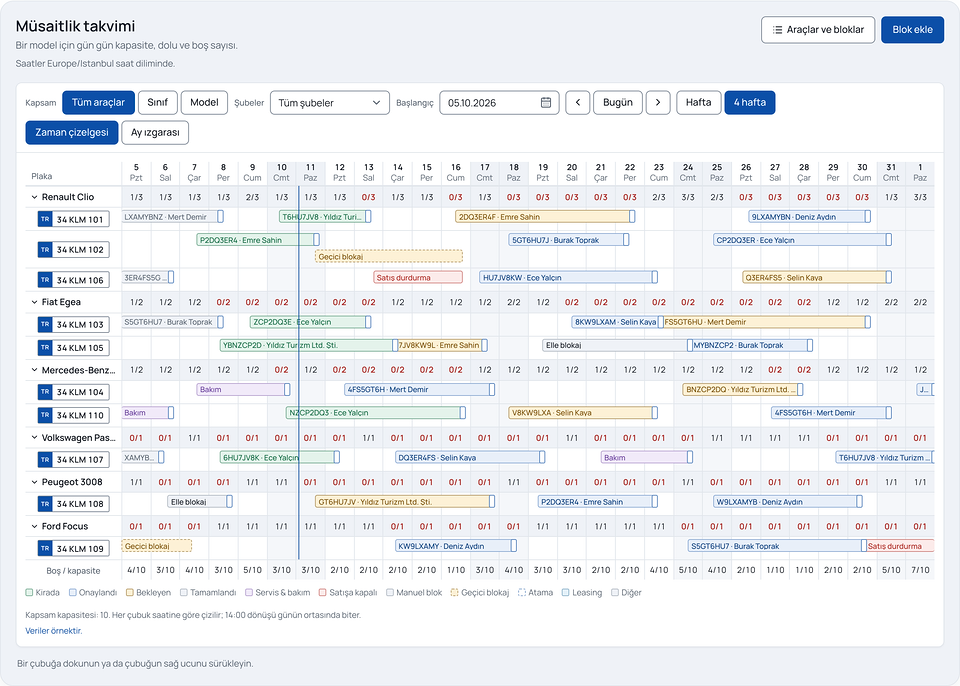Viewport: 960px width, 686px height.
Task: Open the KW9LXAMY Deniz Aydın booking bar
Action: pyautogui.click(x=456, y=546)
